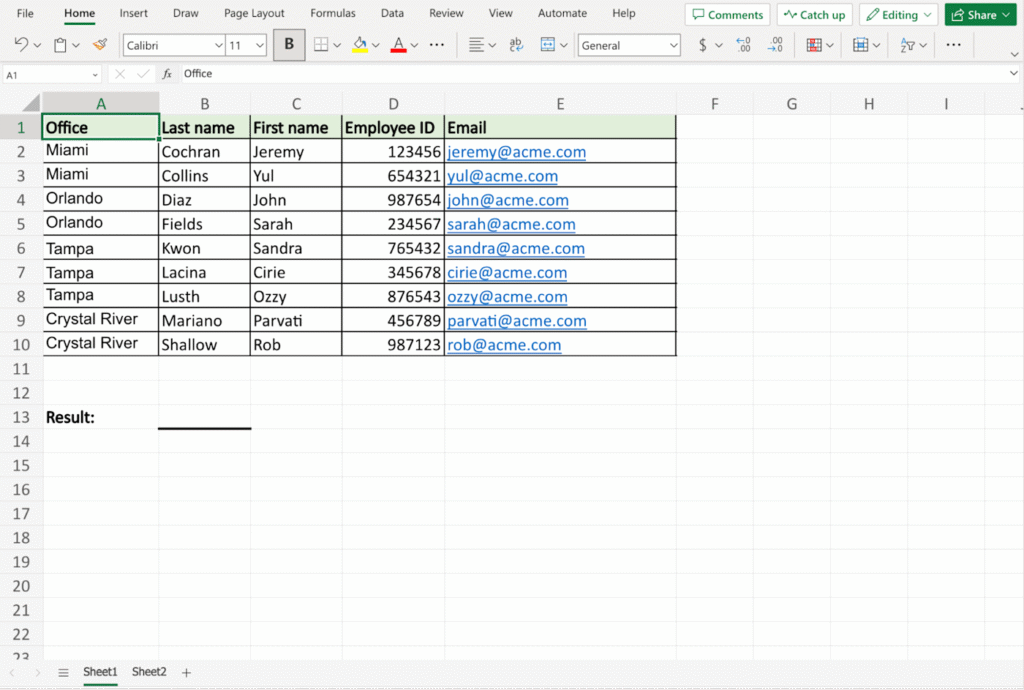
Task: Select the cell with Employee ID 987654
Action: (393, 200)
